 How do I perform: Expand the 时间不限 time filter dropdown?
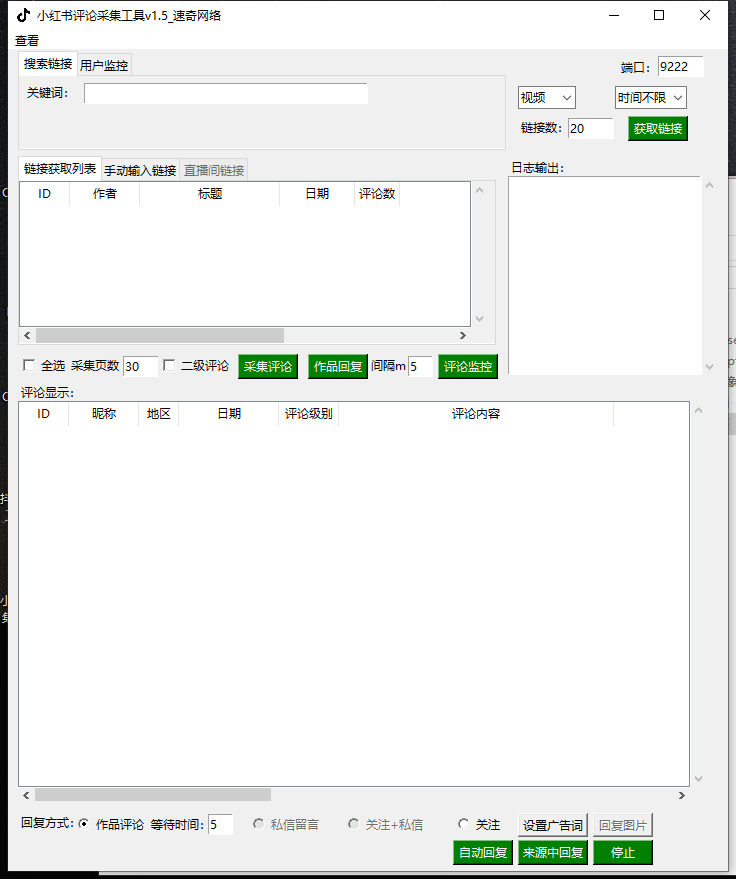[650, 98]
